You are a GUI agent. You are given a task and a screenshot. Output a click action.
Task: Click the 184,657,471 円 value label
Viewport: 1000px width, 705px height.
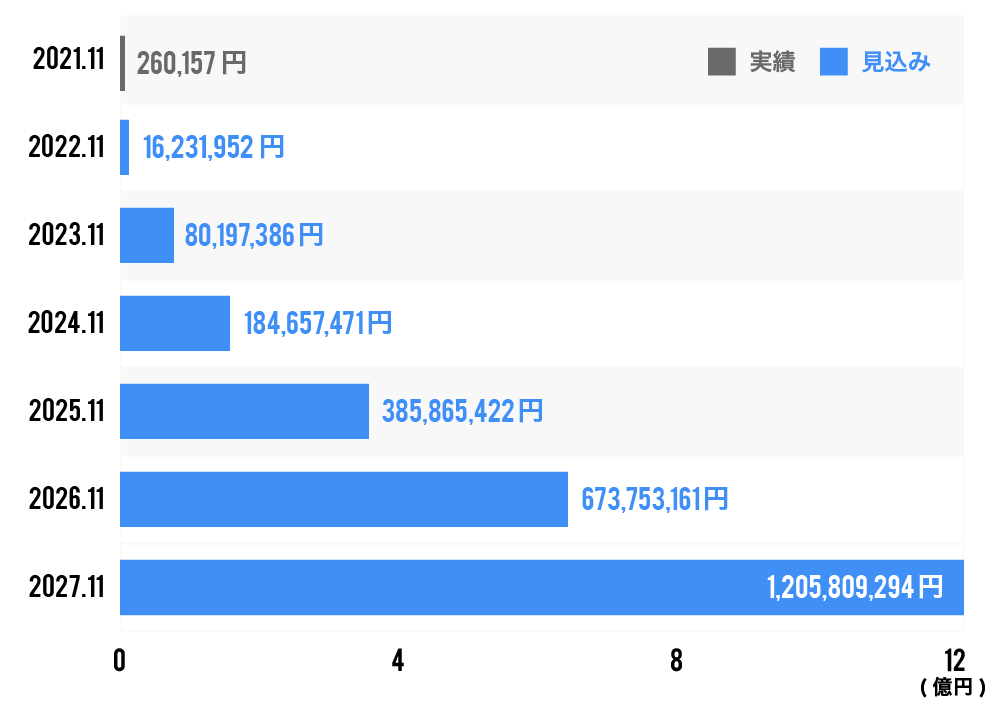click(318, 324)
